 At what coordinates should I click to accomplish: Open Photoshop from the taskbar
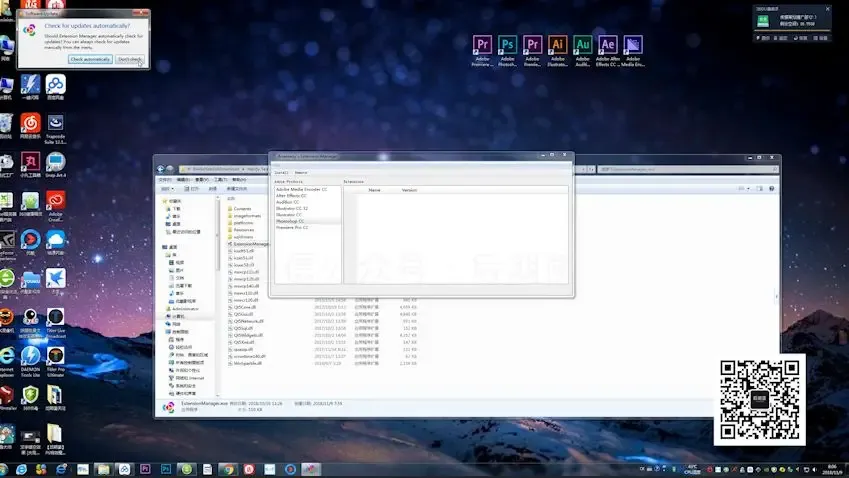pyautogui.click(x=166, y=469)
